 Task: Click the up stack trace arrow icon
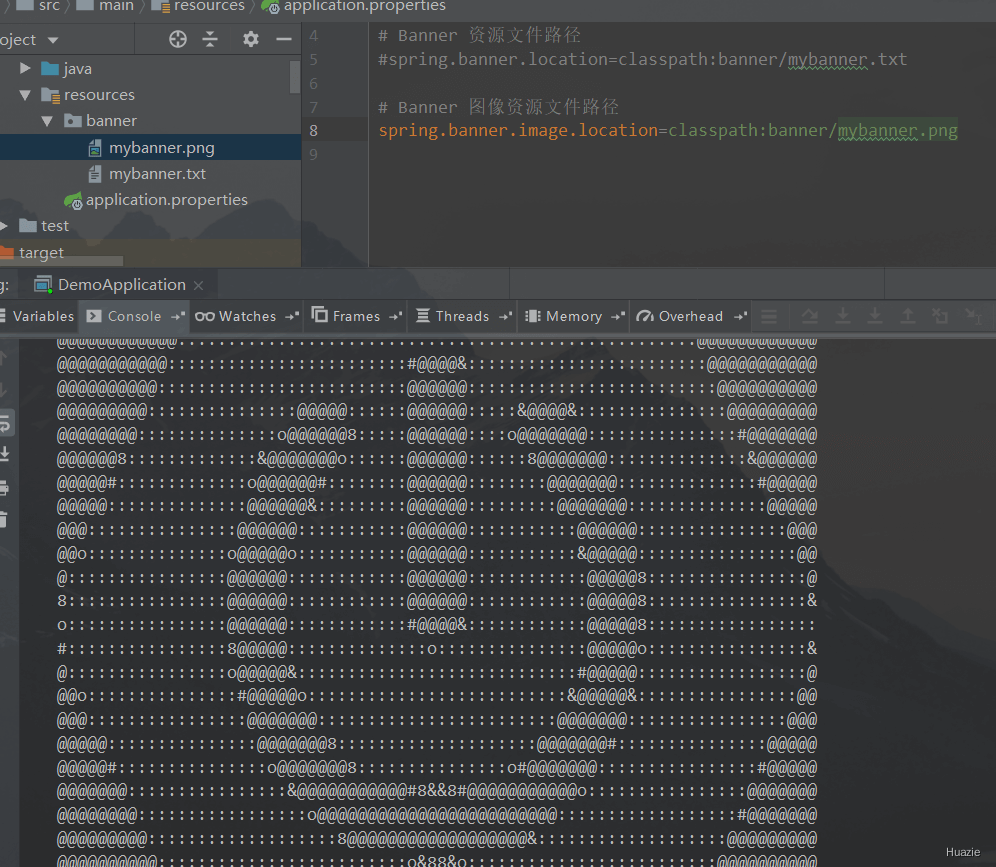pos(4,357)
